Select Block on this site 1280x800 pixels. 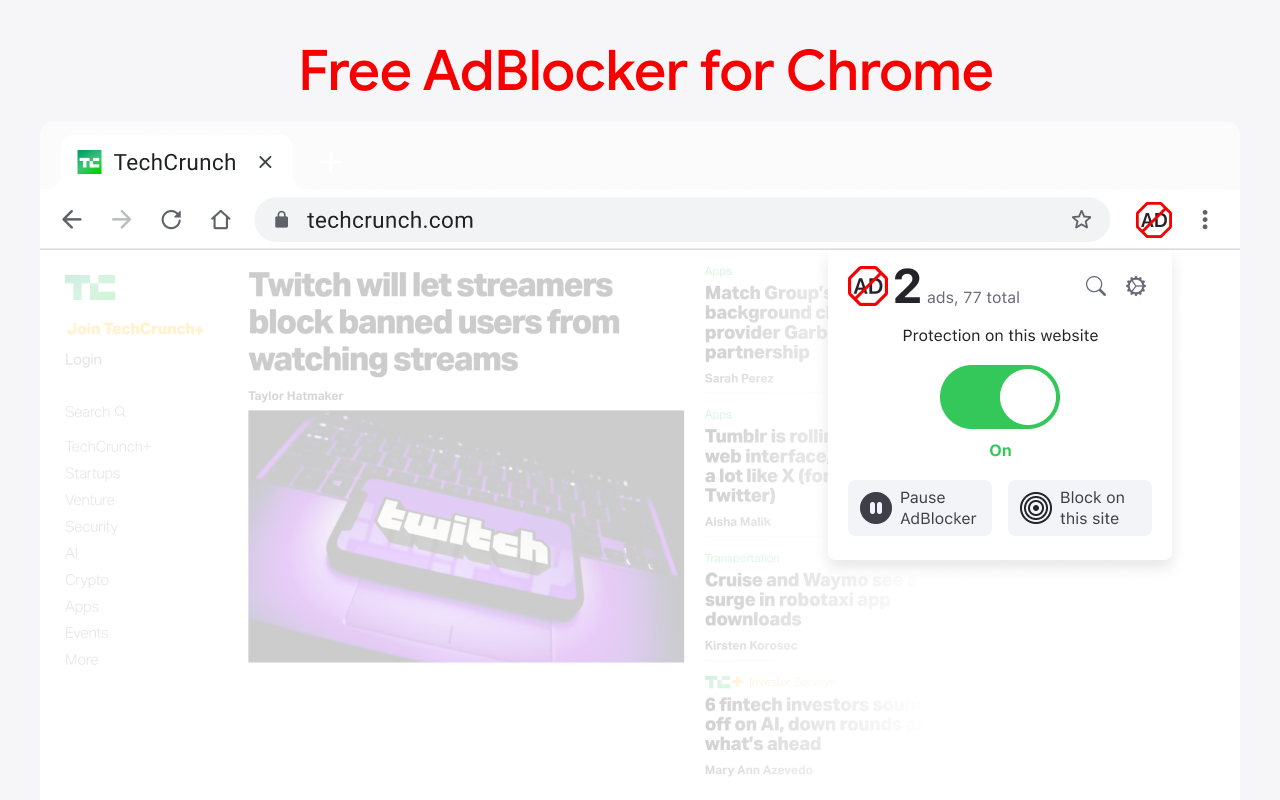[x=1080, y=508]
